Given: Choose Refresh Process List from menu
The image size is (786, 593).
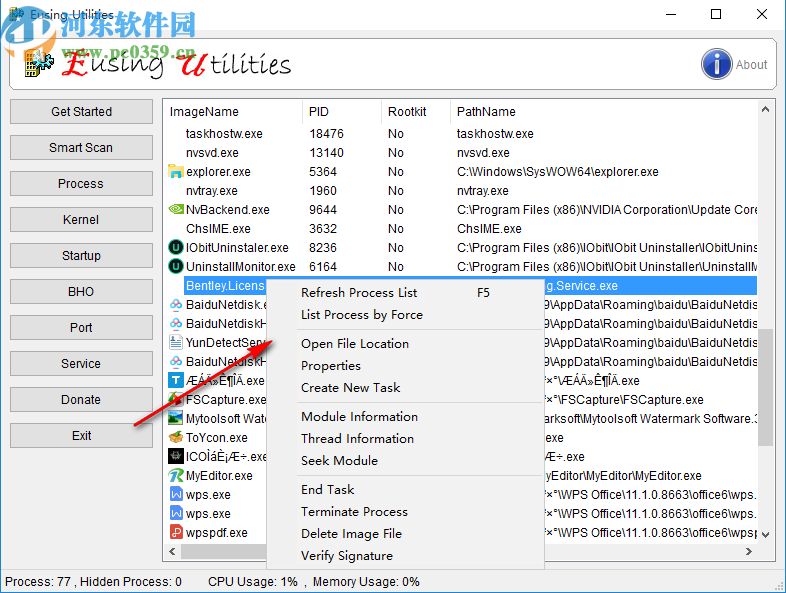Looking at the screenshot, I should pos(405,293).
